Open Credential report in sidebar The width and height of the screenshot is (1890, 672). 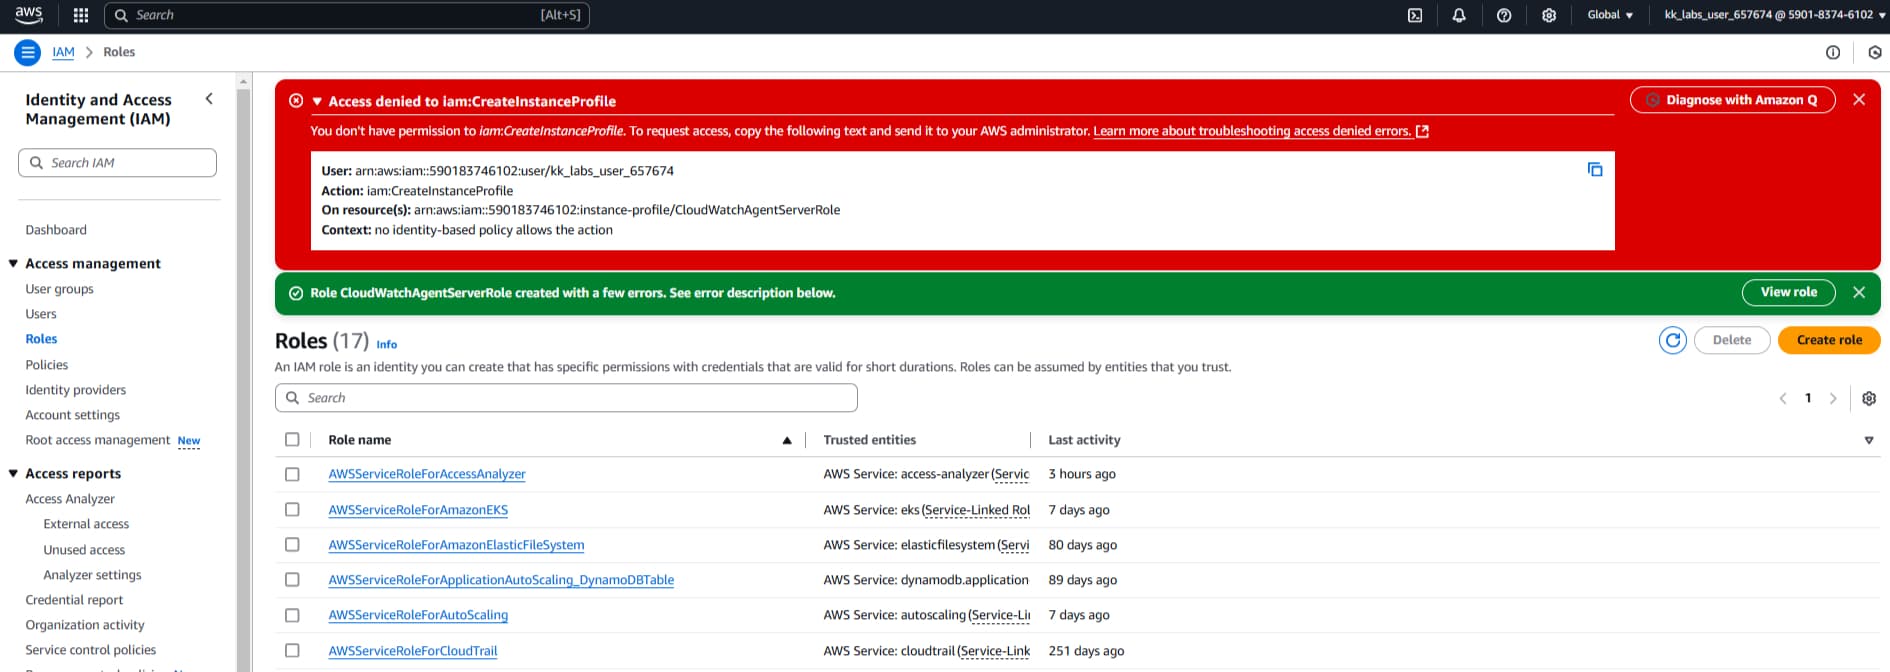pyautogui.click(x=74, y=600)
